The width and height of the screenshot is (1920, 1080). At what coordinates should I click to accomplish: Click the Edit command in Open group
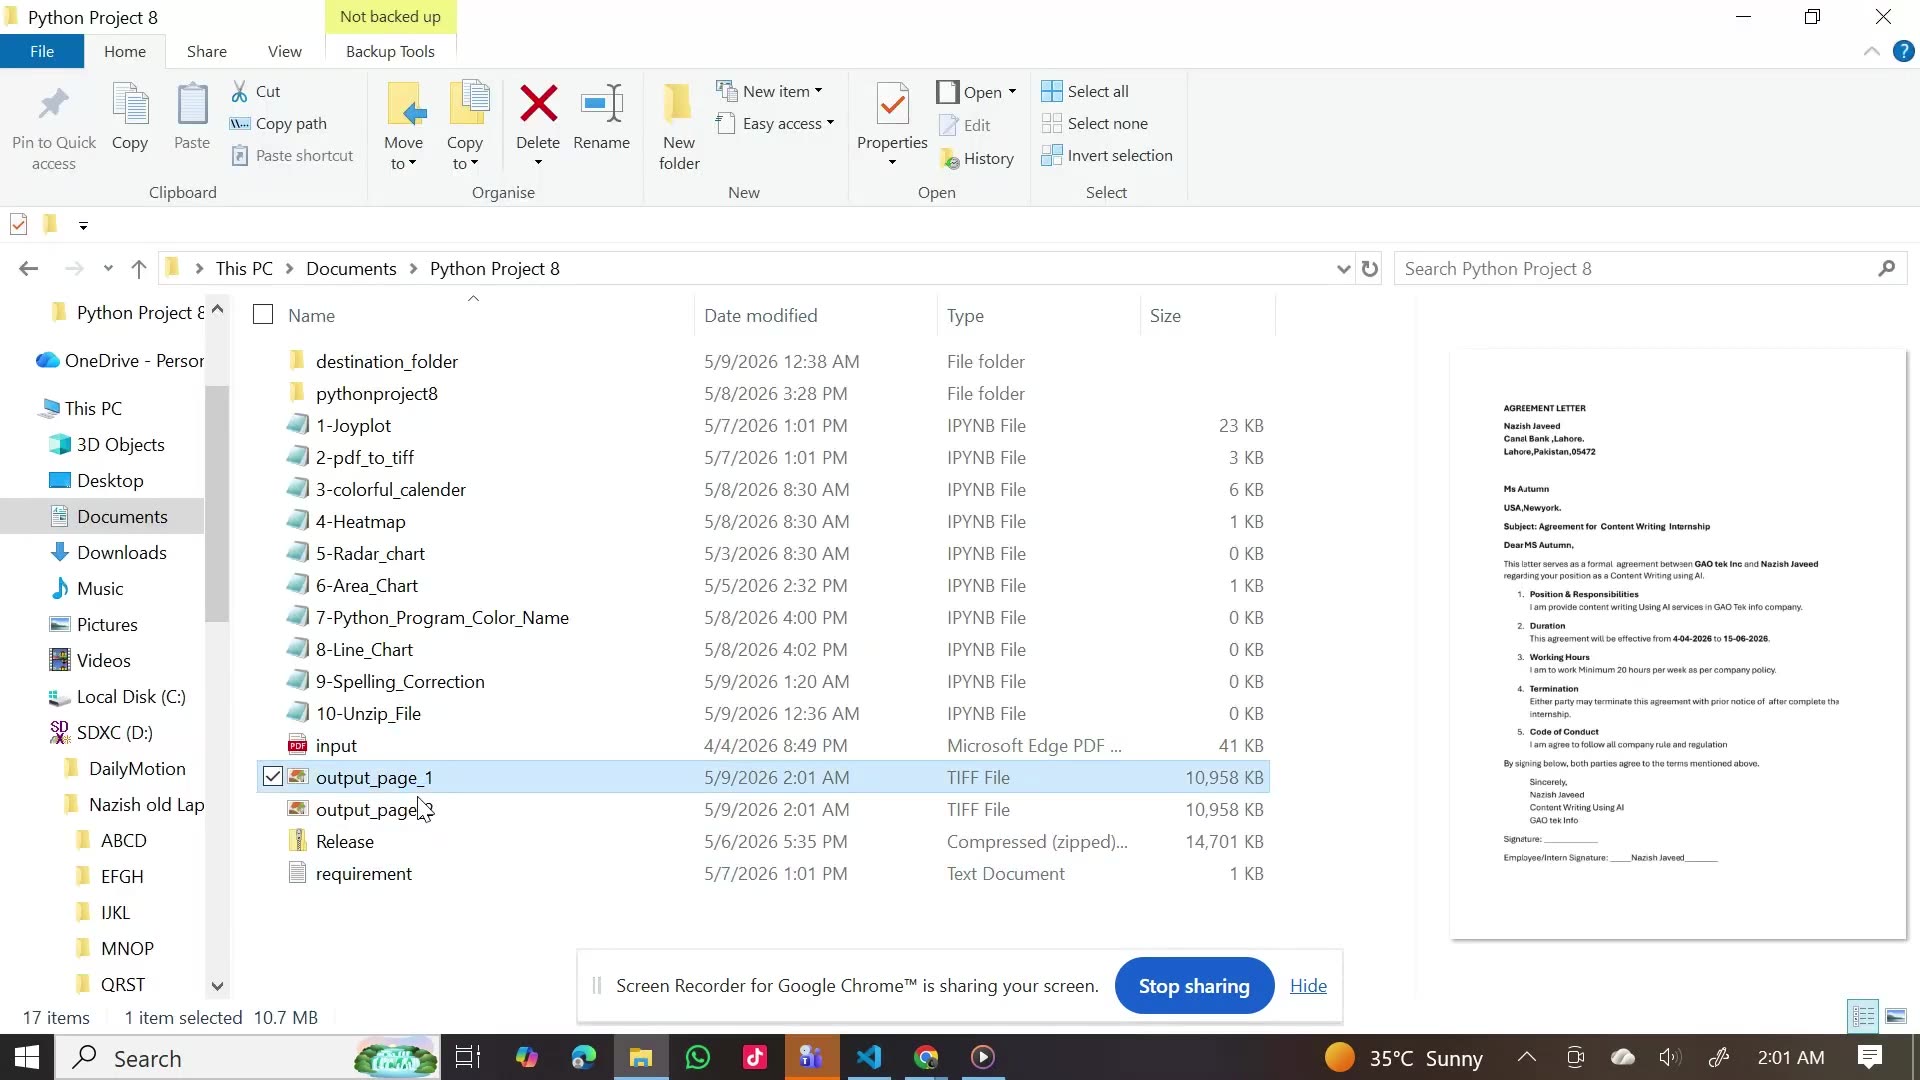click(966, 125)
